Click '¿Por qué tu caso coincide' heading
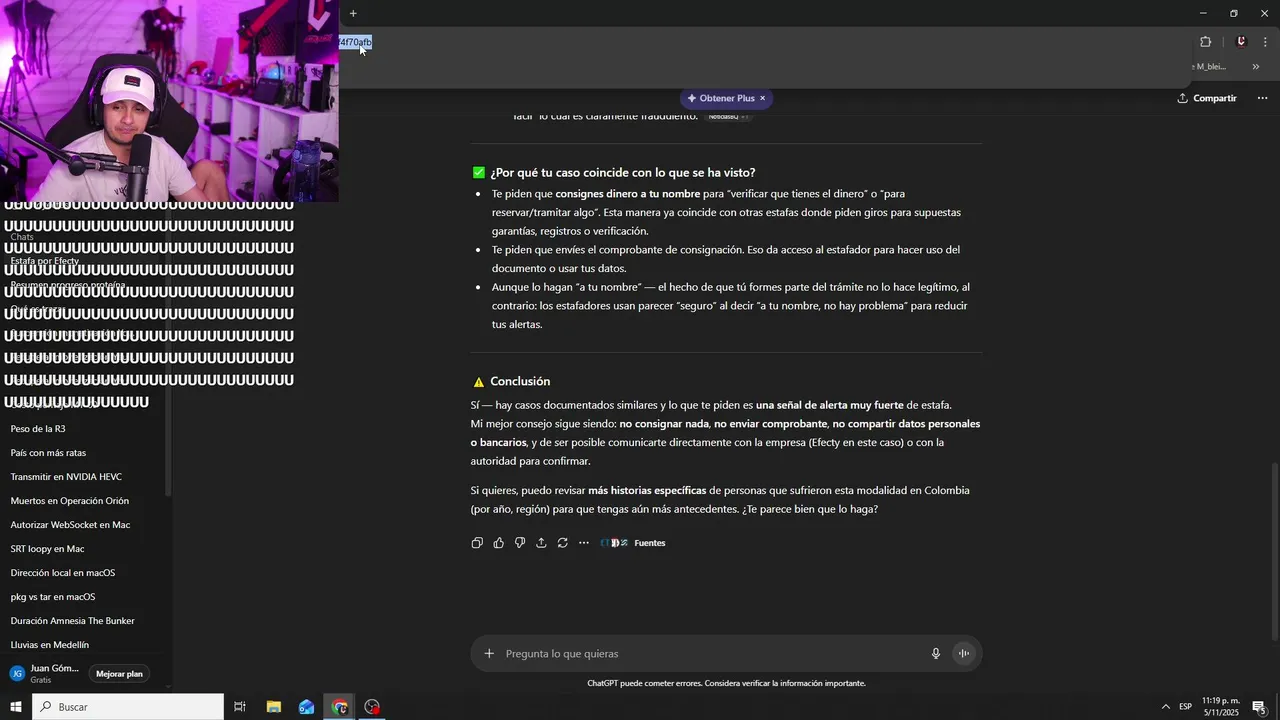This screenshot has height=720, width=1280. click(622, 172)
